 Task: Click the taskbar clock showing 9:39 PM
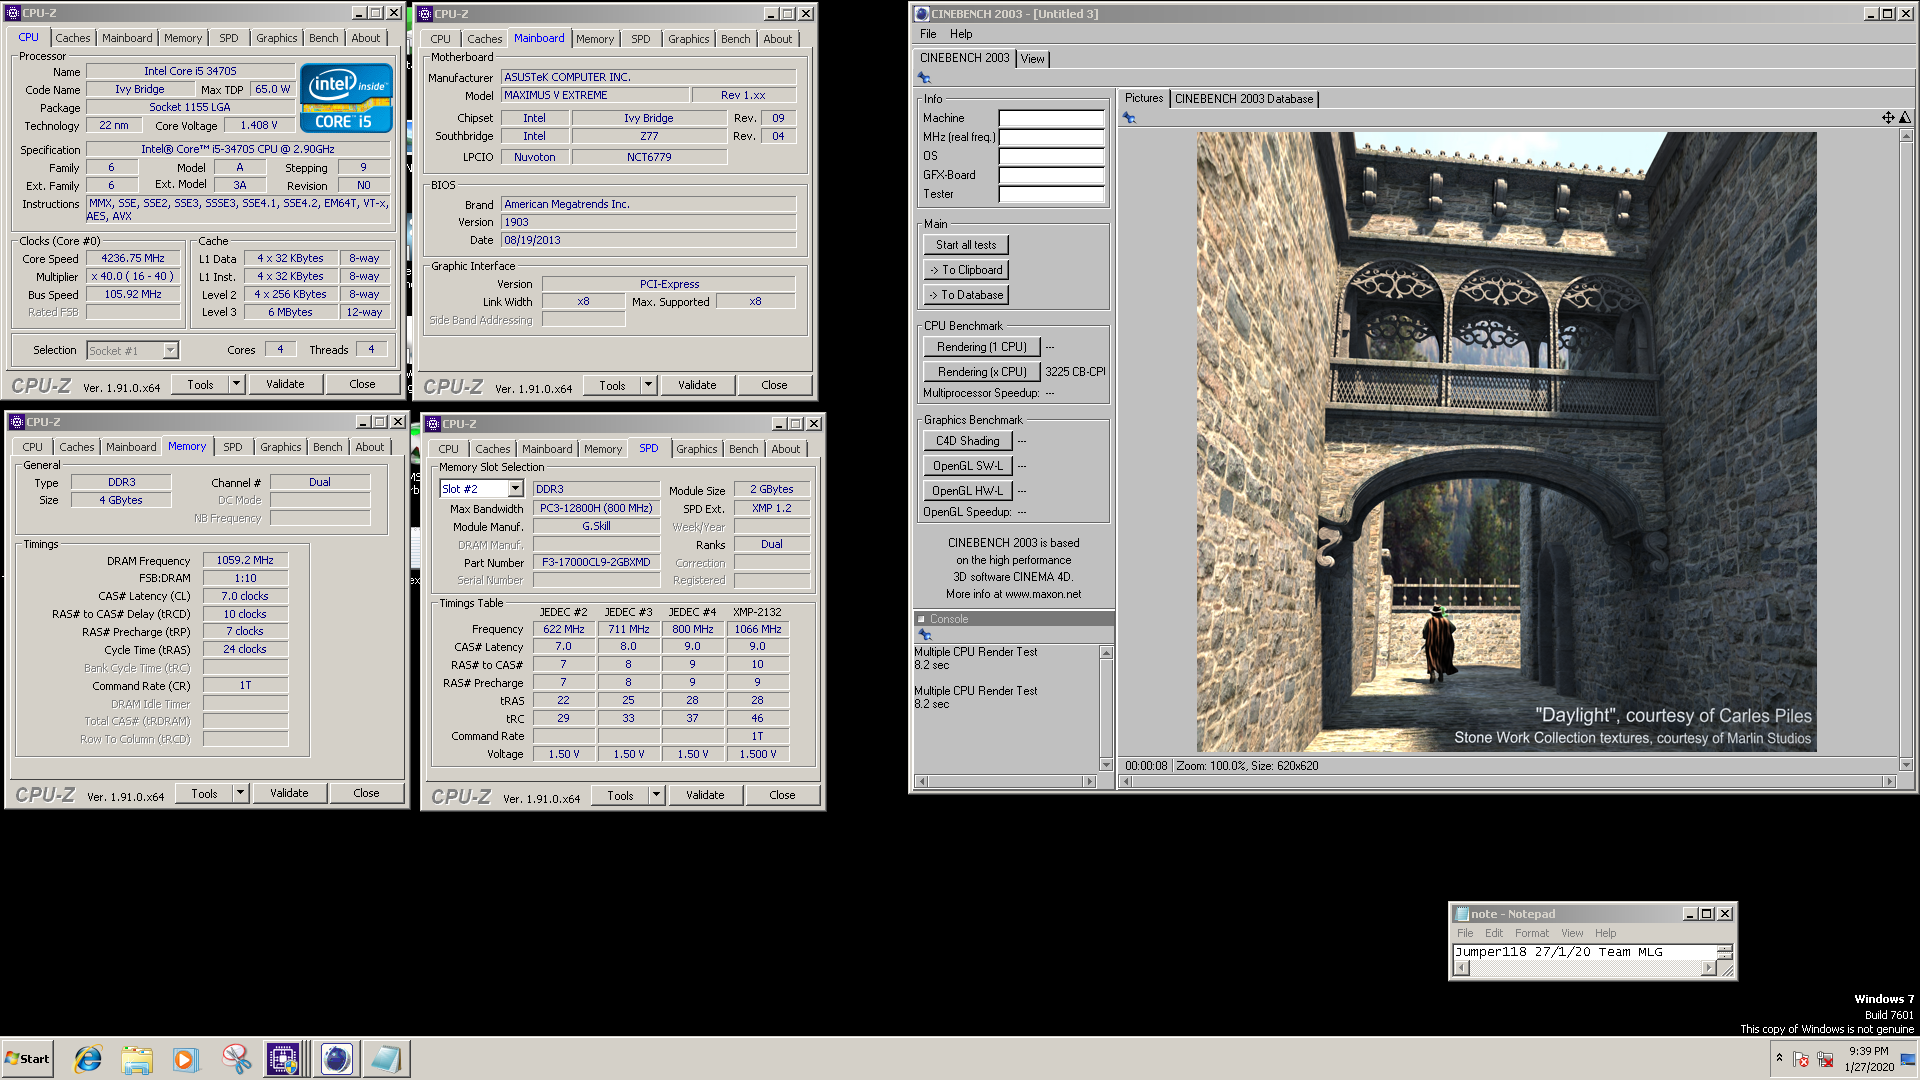[x=1869, y=1059]
